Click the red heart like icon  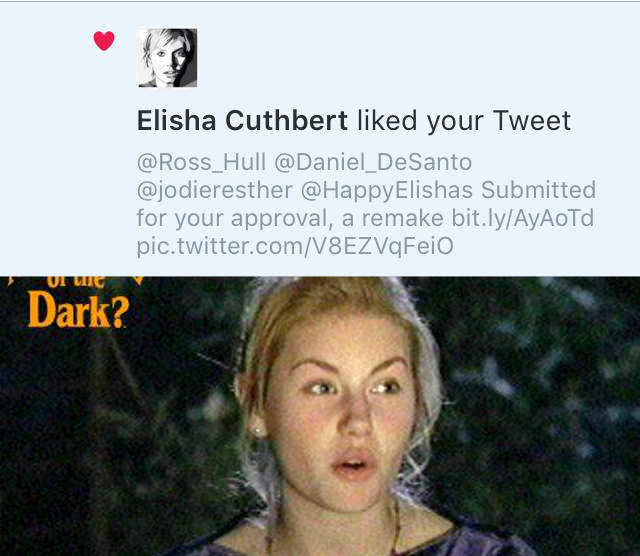[x=104, y=41]
